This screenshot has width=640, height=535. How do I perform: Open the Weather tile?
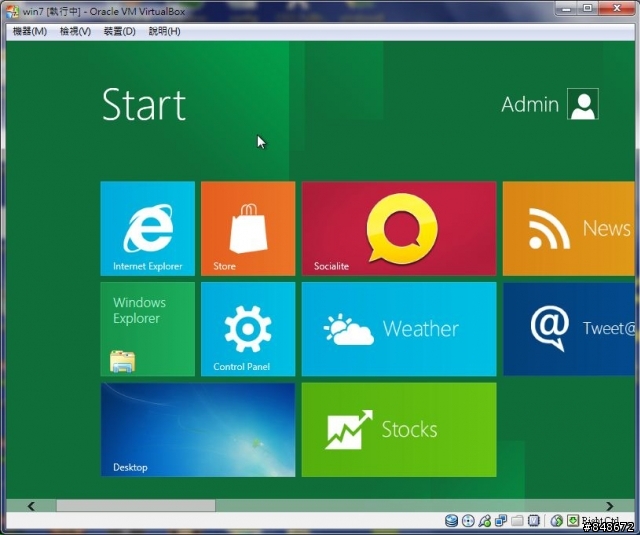[x=399, y=329]
